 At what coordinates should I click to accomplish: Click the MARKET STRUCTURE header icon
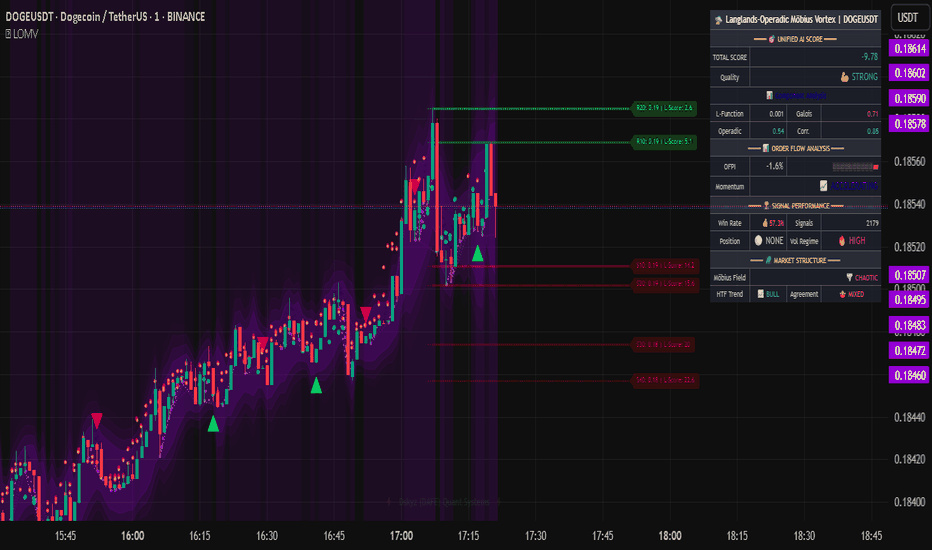pyautogui.click(x=768, y=260)
